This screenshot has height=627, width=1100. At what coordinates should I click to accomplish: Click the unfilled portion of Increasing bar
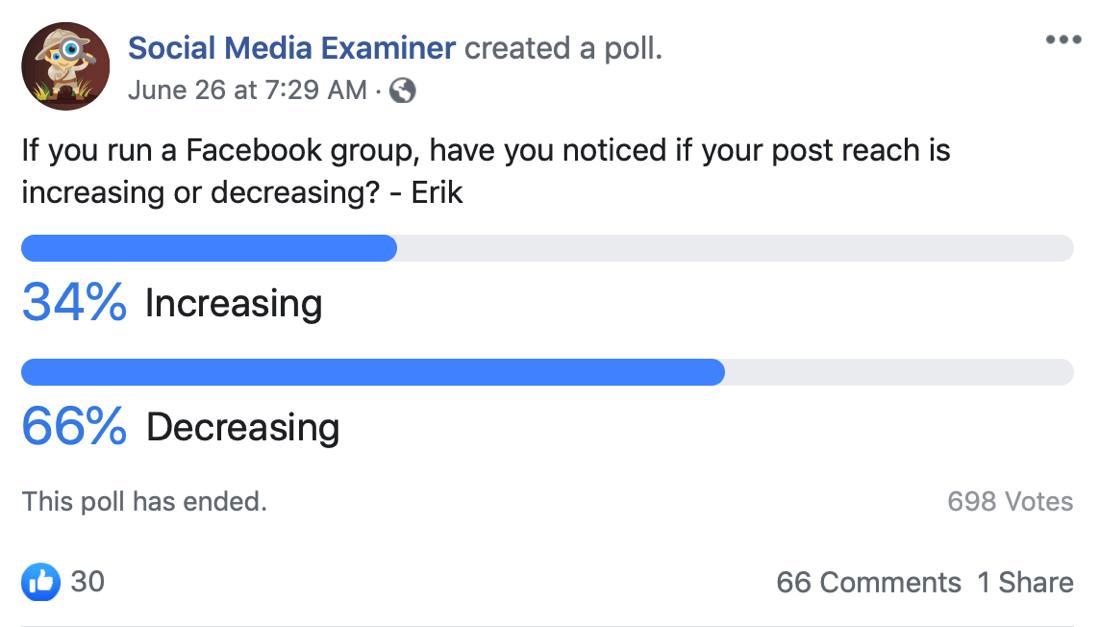click(735, 248)
